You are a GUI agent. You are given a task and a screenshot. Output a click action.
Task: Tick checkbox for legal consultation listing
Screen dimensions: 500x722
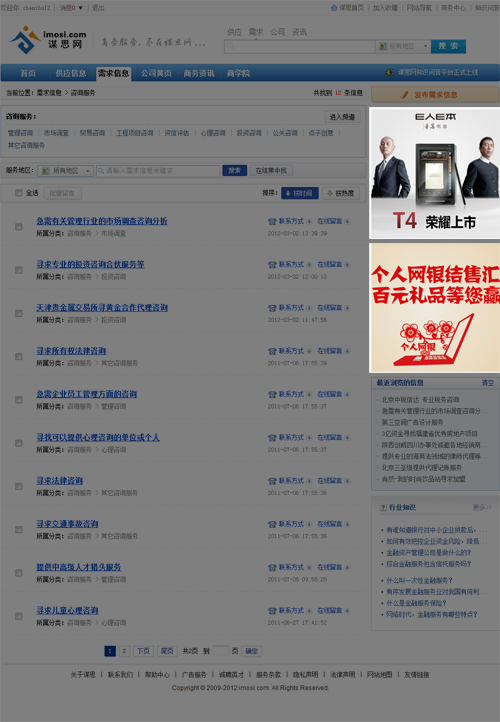(18, 486)
